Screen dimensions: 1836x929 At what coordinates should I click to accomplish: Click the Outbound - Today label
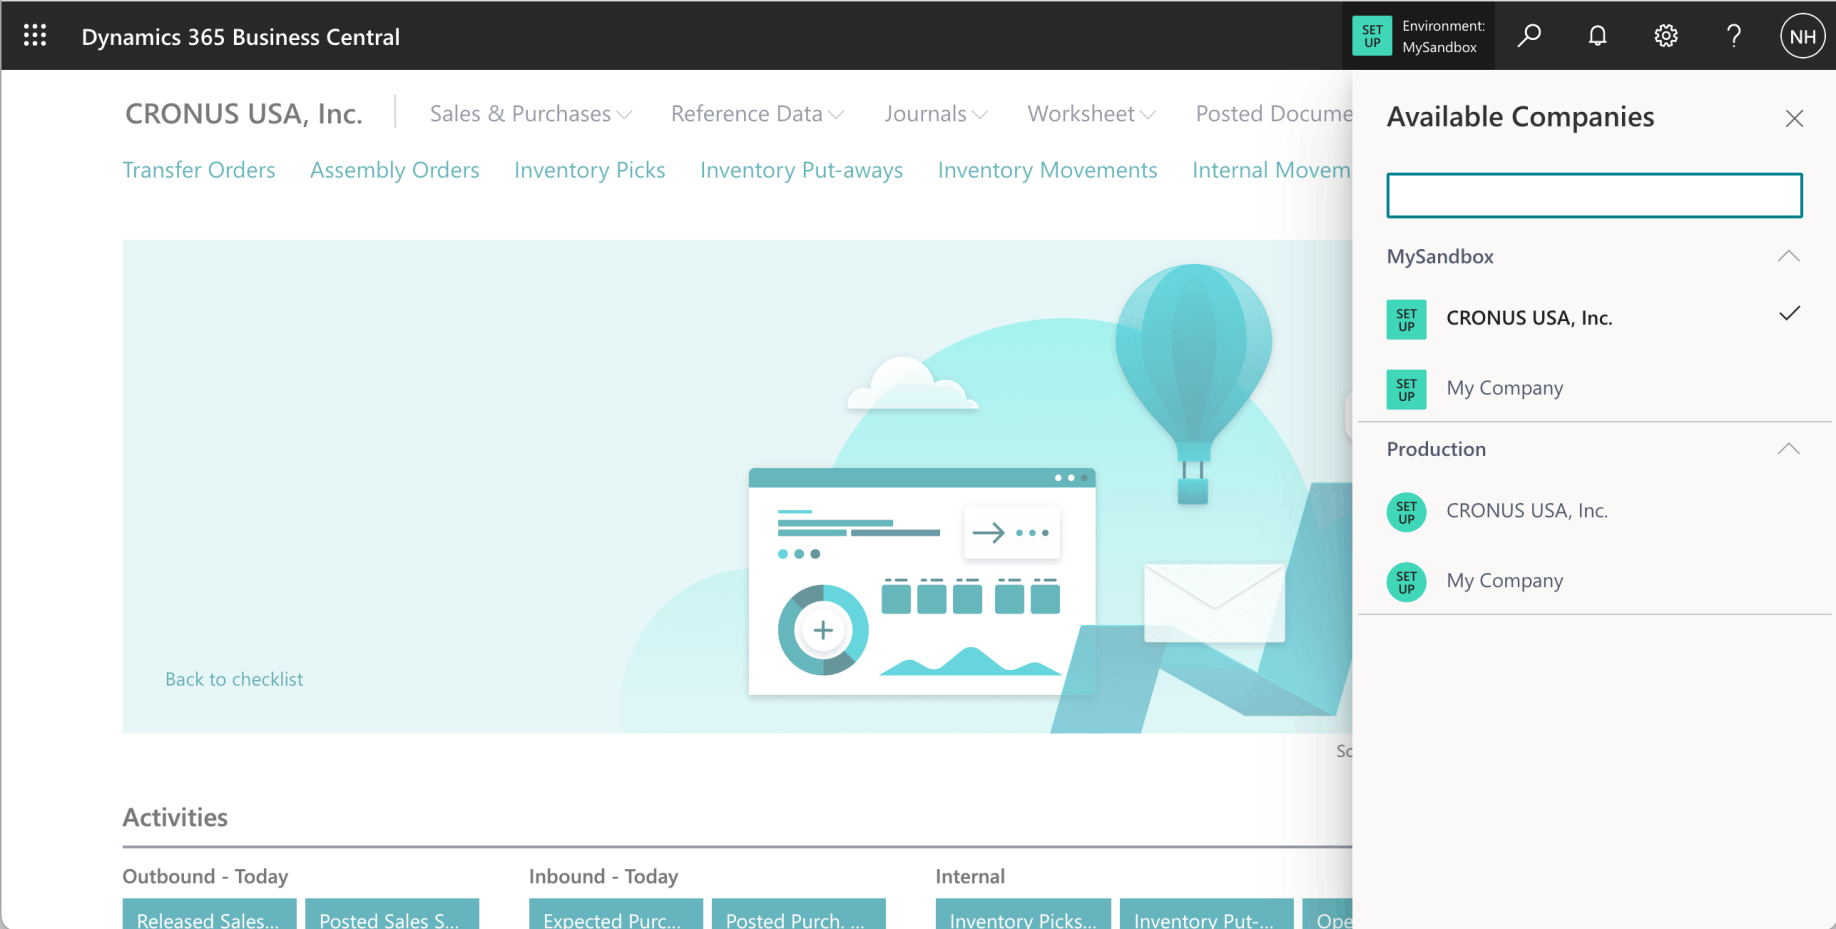click(x=205, y=877)
